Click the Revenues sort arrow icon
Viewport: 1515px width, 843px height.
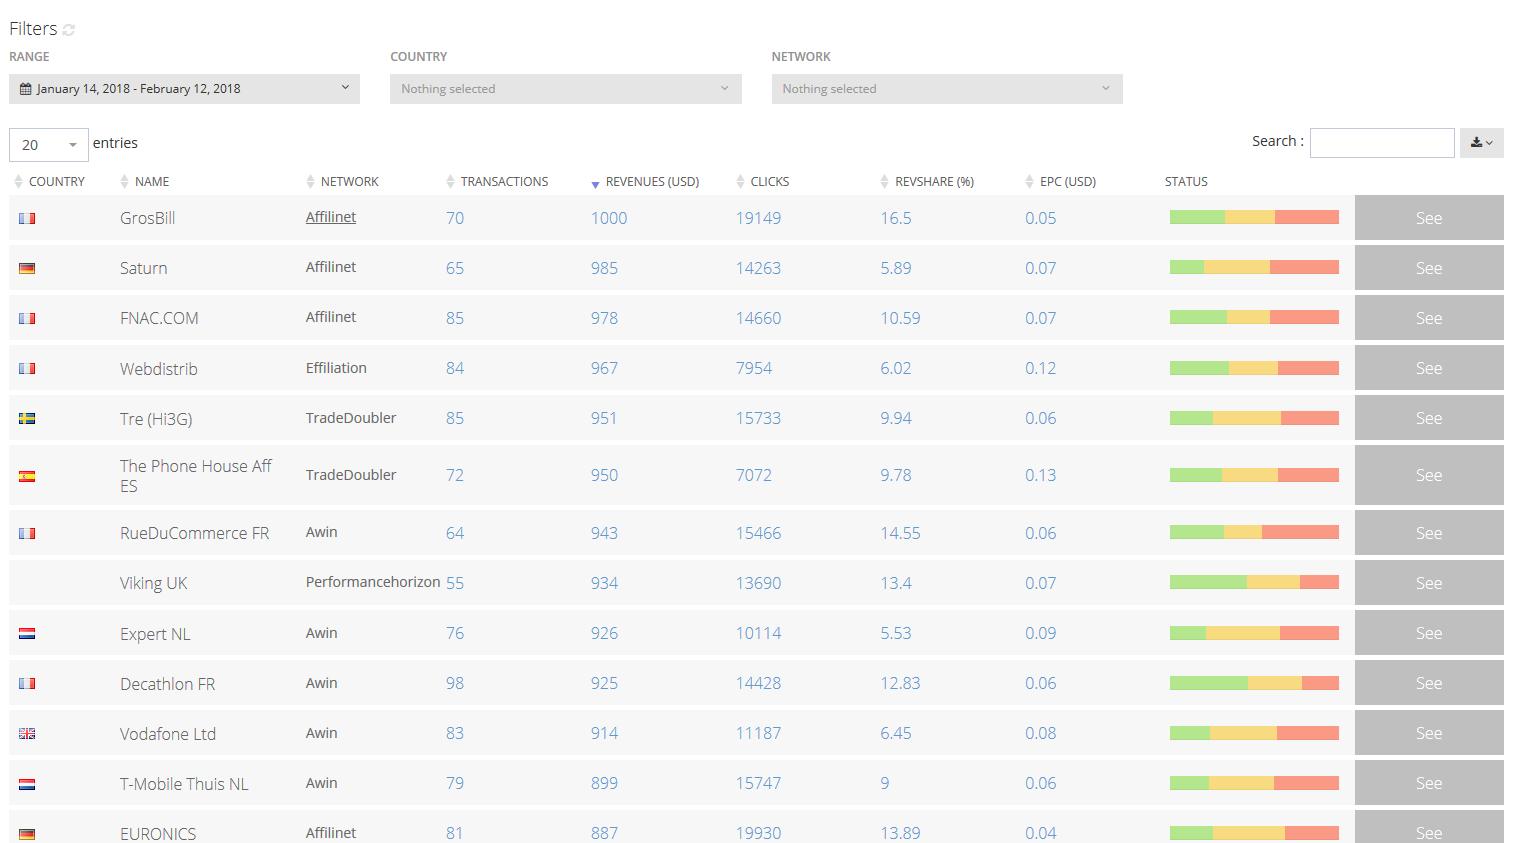[595, 183]
